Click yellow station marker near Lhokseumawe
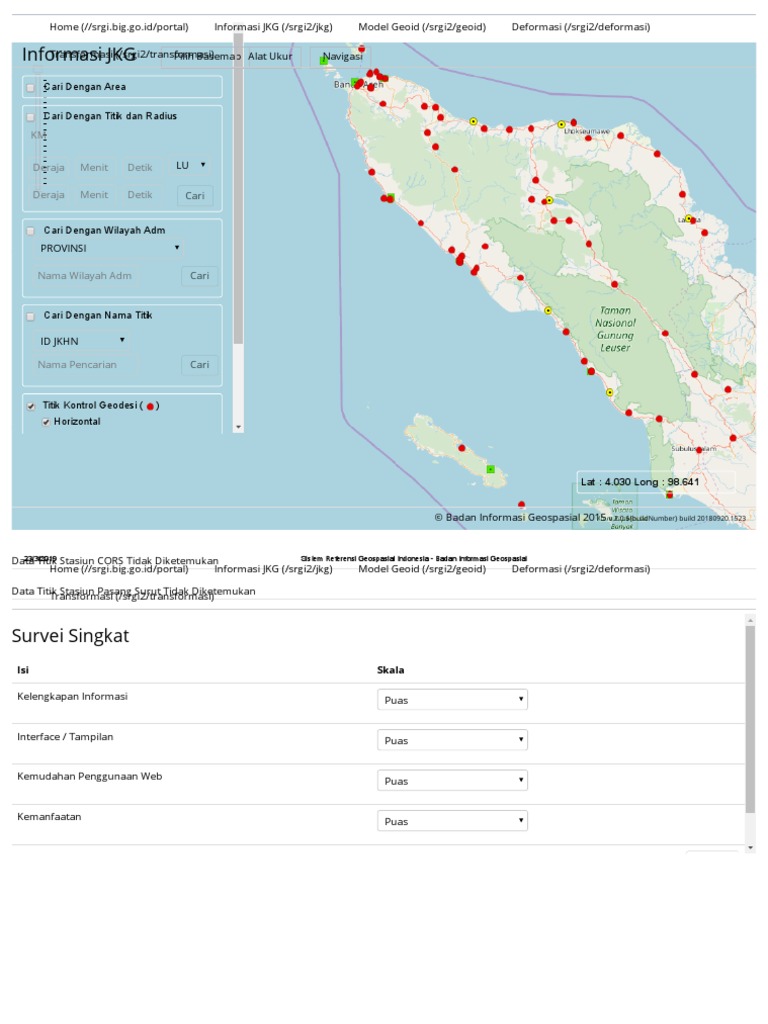The image size is (768, 1024). (561, 124)
